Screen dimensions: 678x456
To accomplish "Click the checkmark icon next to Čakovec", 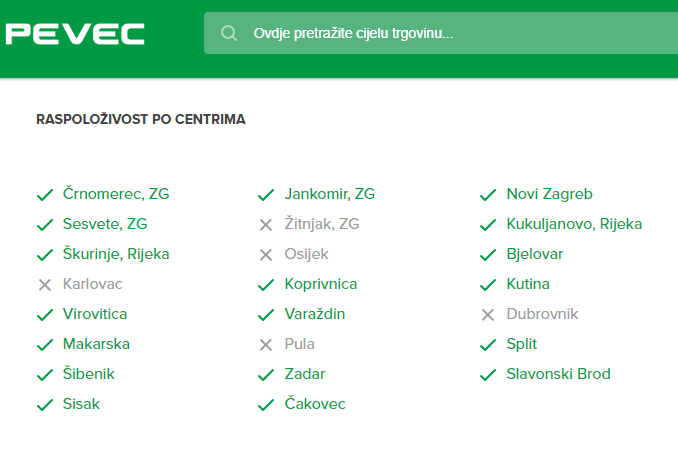I will click(266, 404).
